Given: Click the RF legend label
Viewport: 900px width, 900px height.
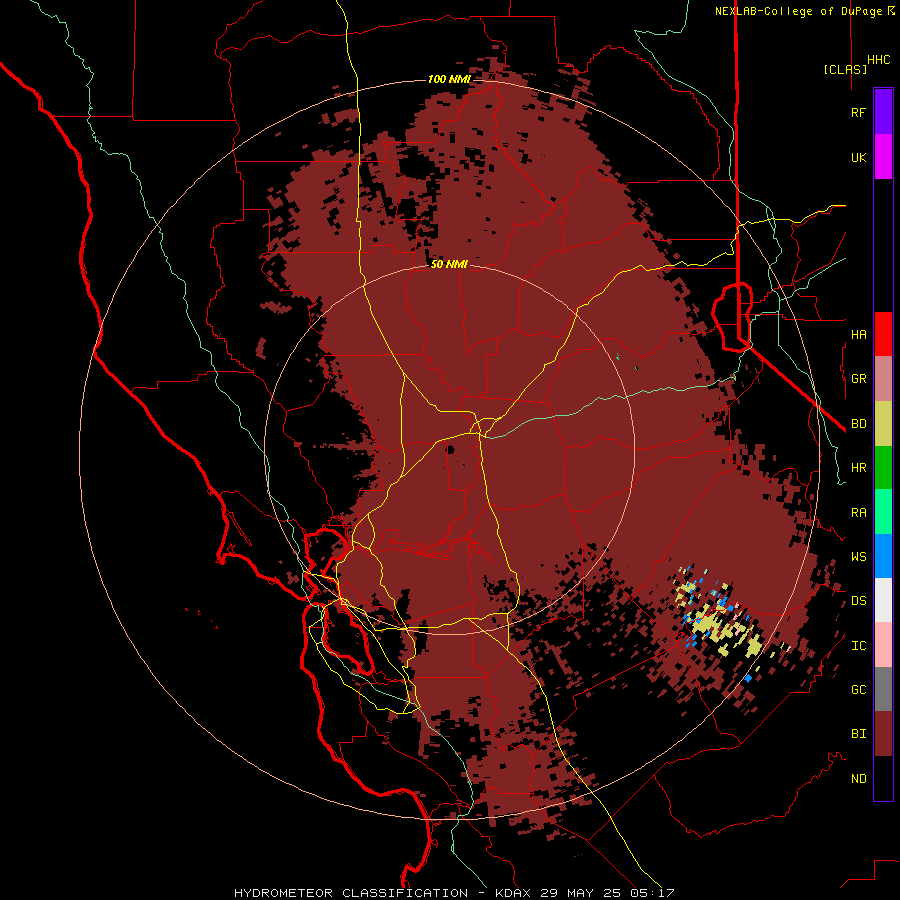Looking at the screenshot, I should click(x=858, y=112).
